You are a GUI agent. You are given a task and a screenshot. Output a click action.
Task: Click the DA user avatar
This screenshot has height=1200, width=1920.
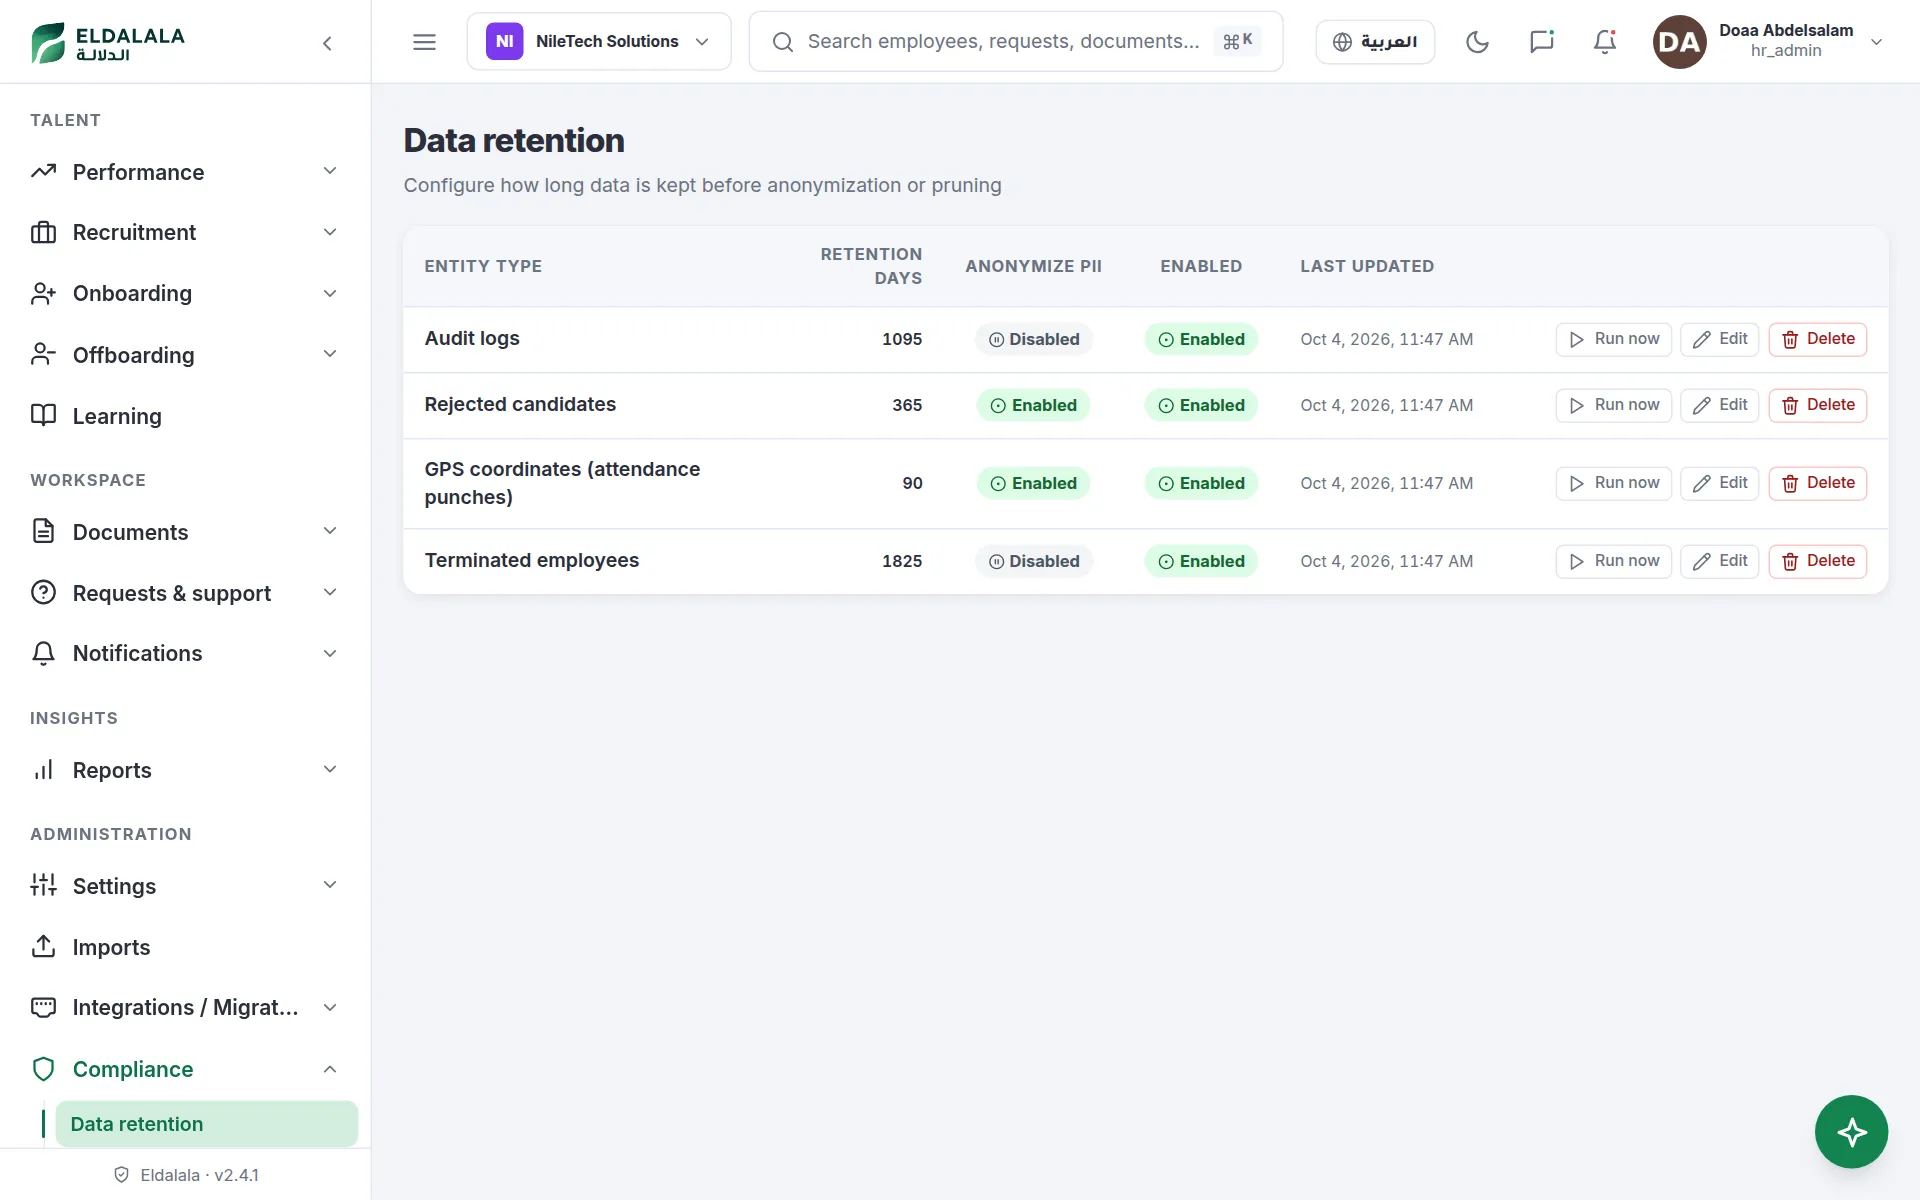[x=1679, y=42]
